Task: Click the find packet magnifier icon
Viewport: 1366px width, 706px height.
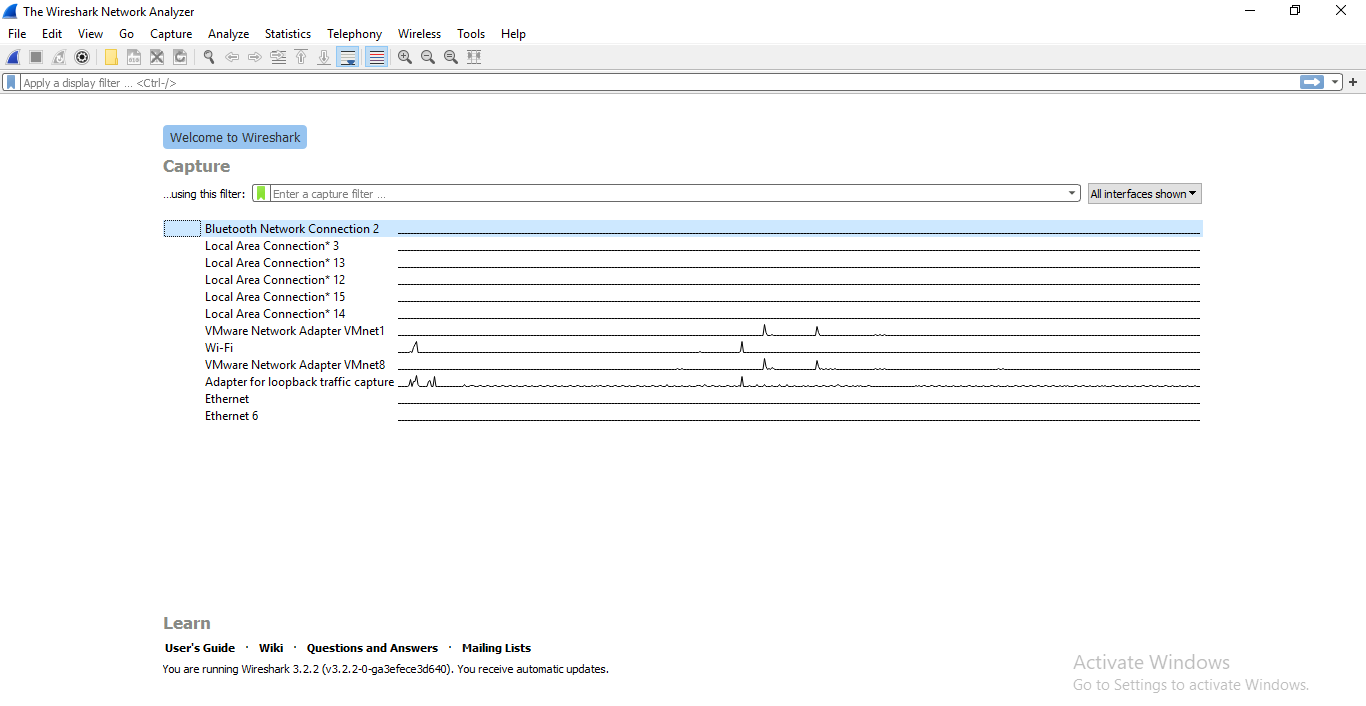Action: pos(209,58)
